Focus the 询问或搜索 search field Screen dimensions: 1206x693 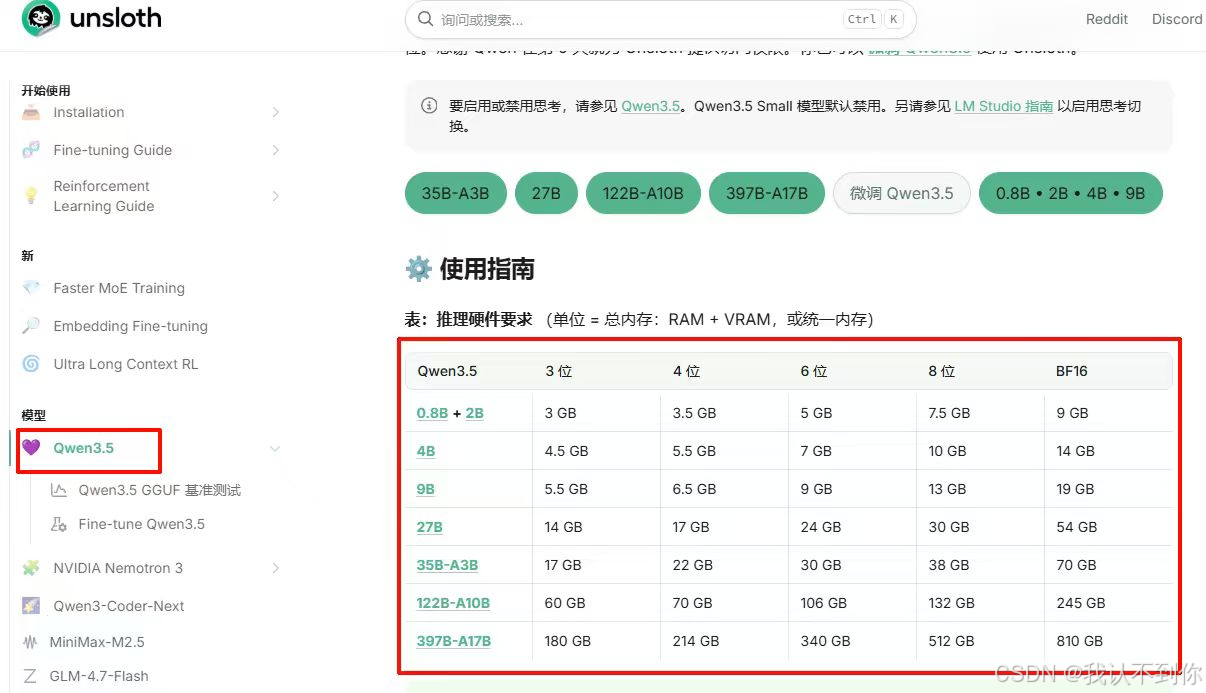pos(661,19)
